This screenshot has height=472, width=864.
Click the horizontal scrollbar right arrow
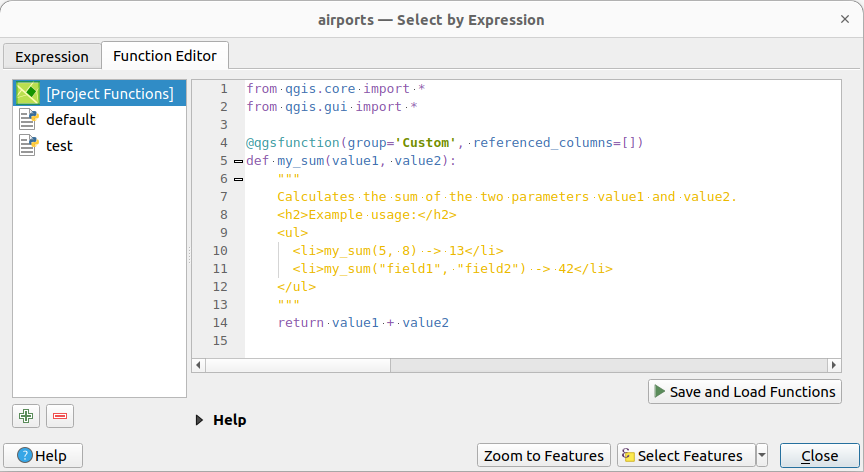pos(834,365)
